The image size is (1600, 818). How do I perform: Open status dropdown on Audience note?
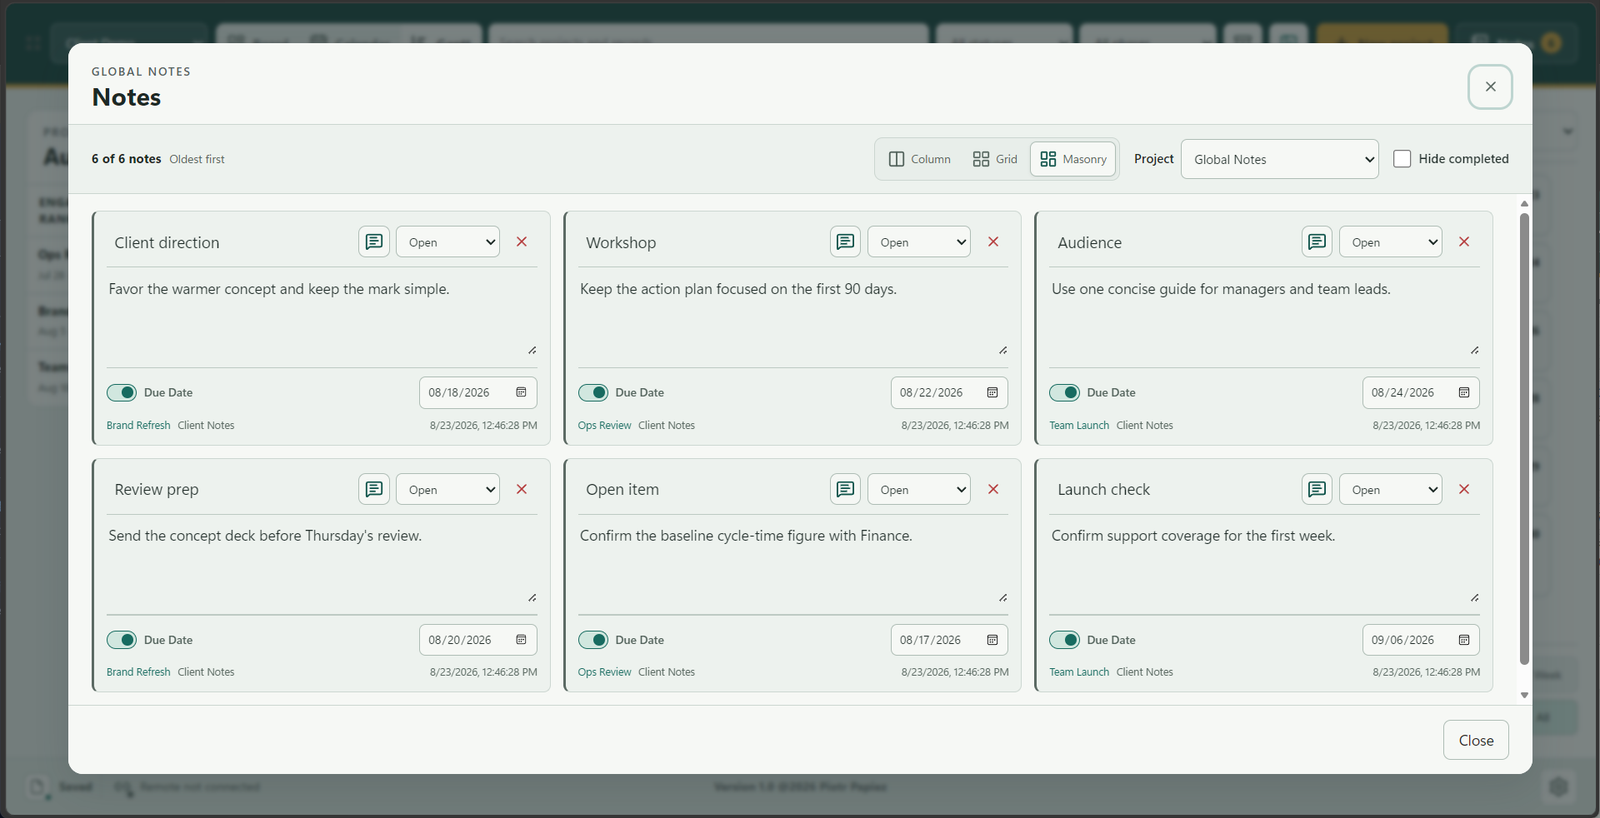click(x=1390, y=242)
